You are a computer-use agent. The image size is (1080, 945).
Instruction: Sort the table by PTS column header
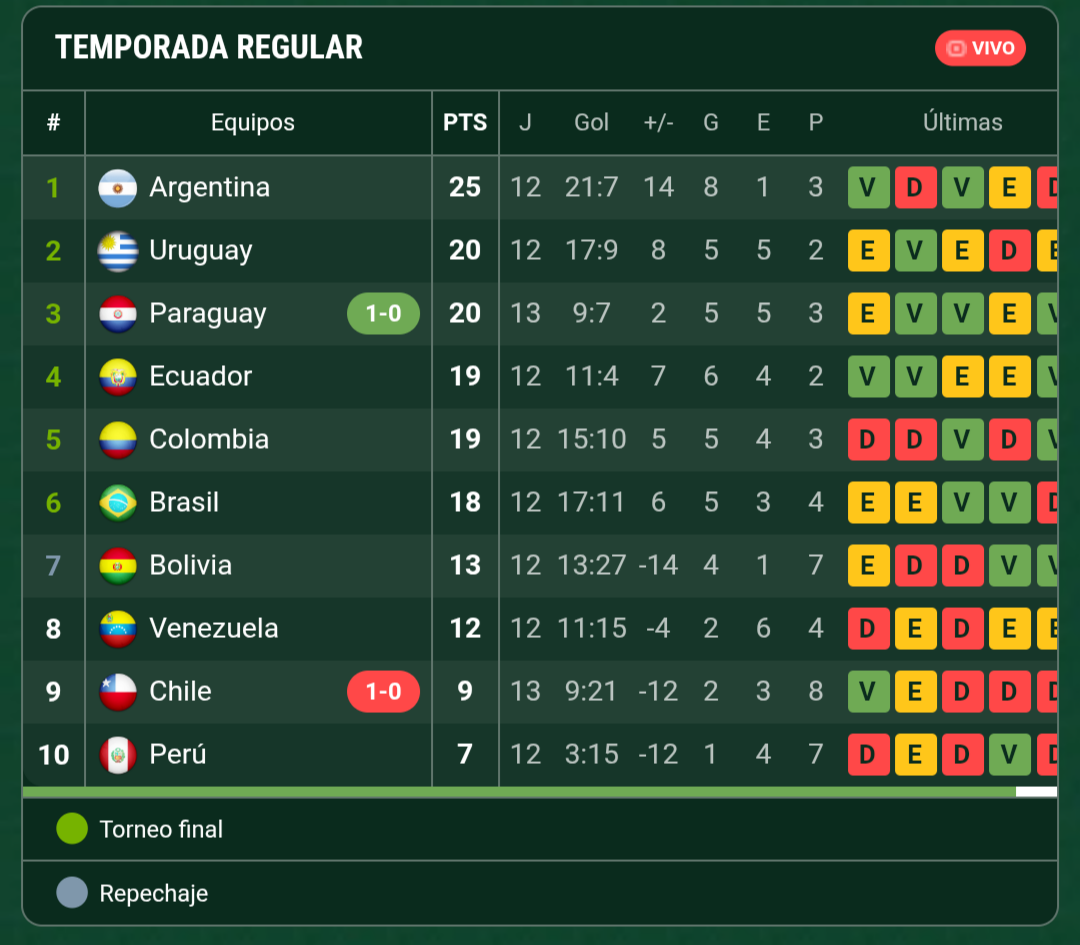tap(465, 123)
